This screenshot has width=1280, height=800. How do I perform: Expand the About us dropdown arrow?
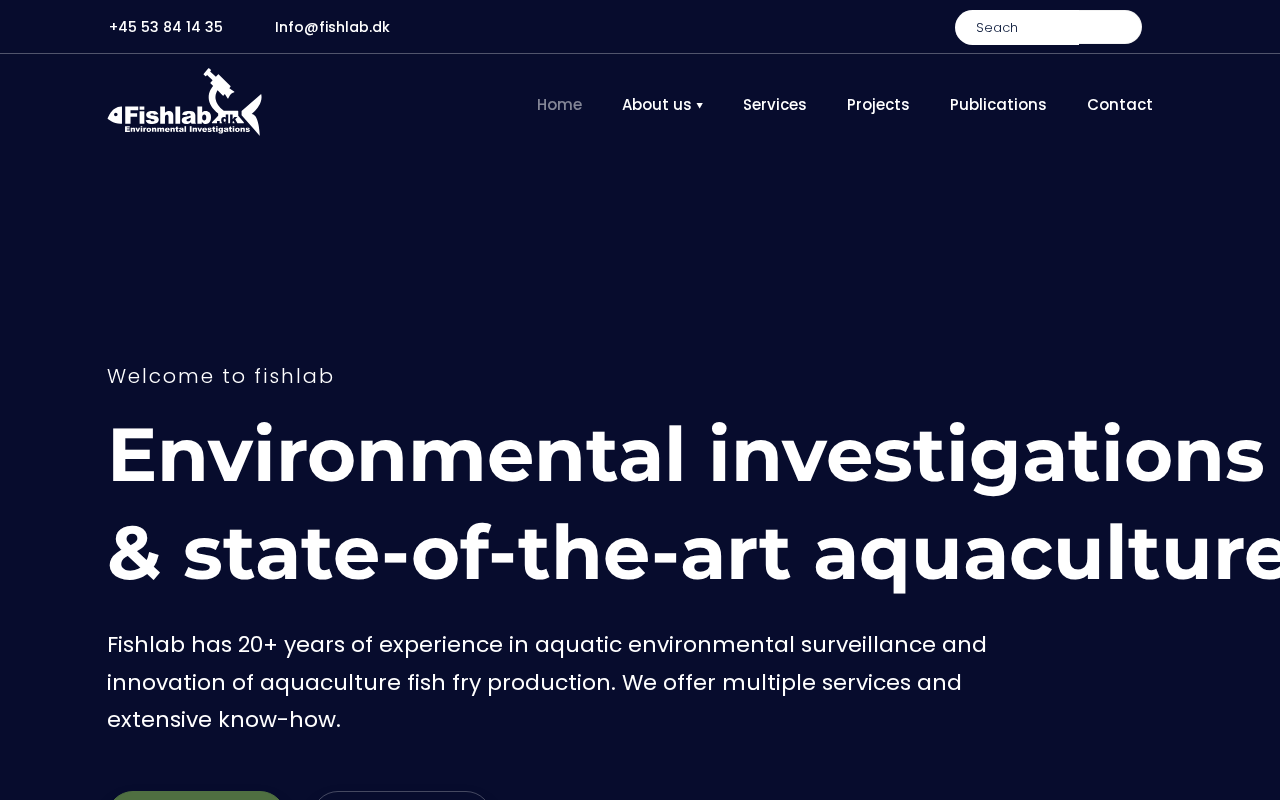coord(700,106)
